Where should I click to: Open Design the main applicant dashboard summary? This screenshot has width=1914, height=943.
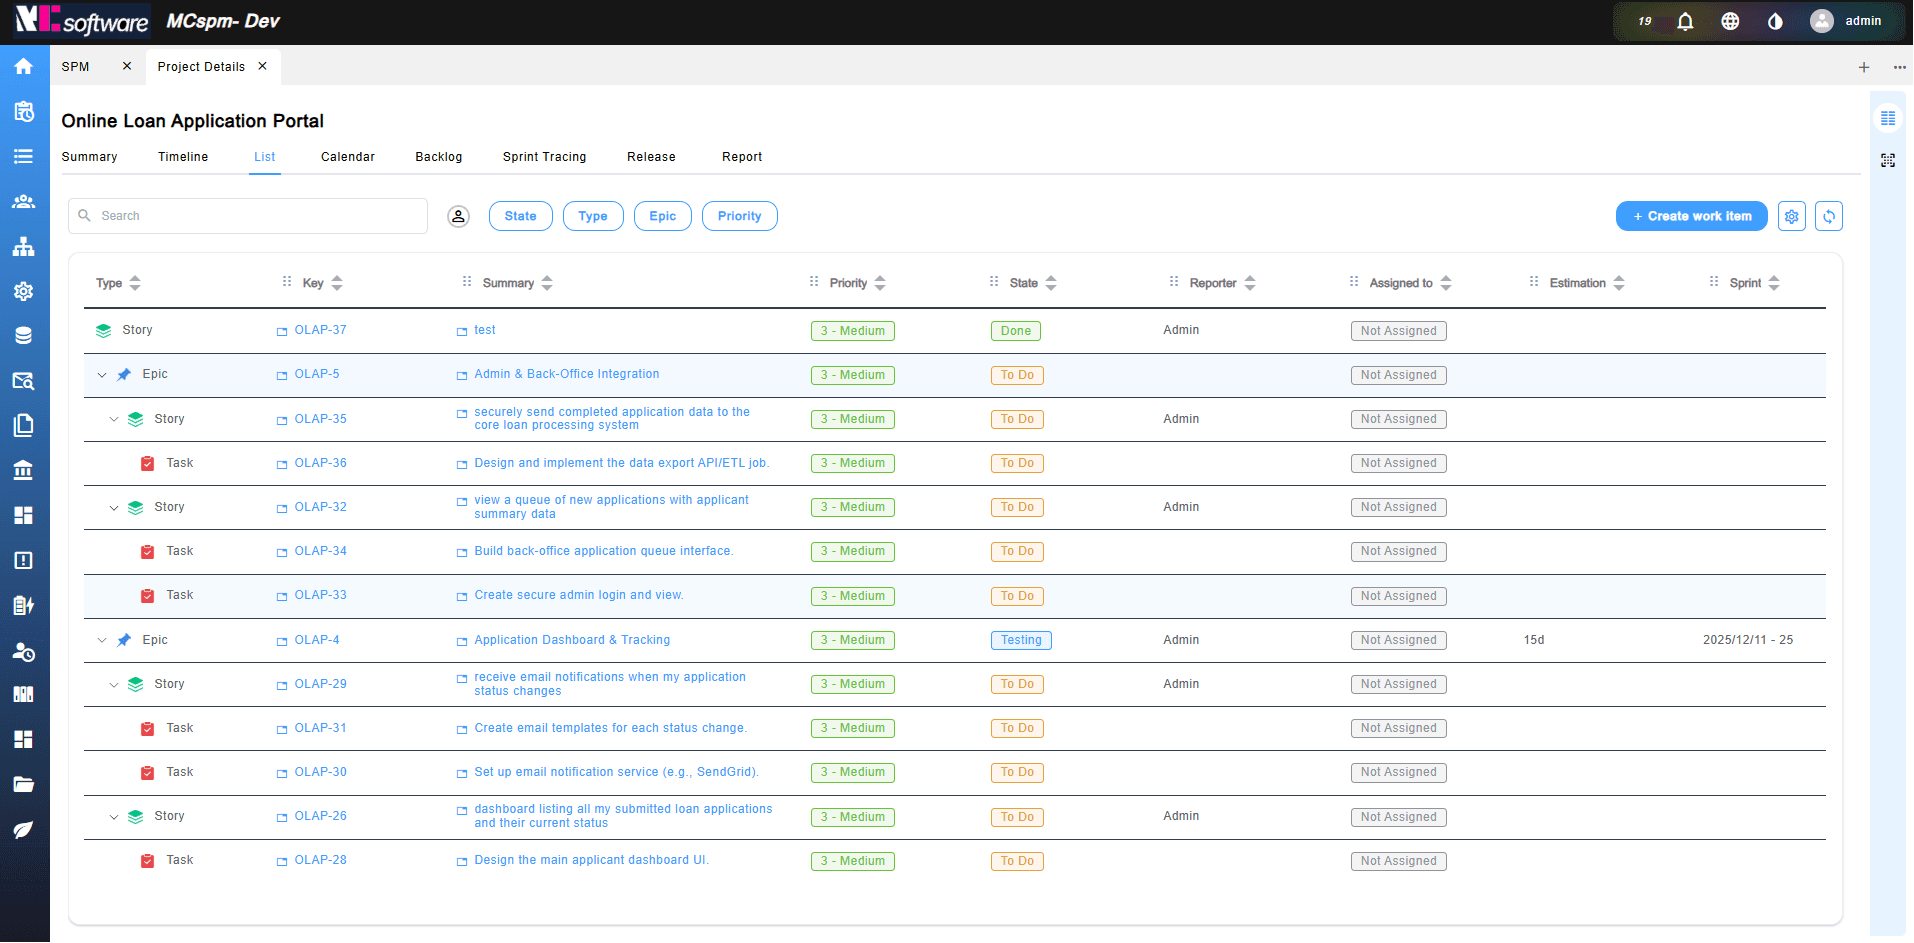point(592,860)
